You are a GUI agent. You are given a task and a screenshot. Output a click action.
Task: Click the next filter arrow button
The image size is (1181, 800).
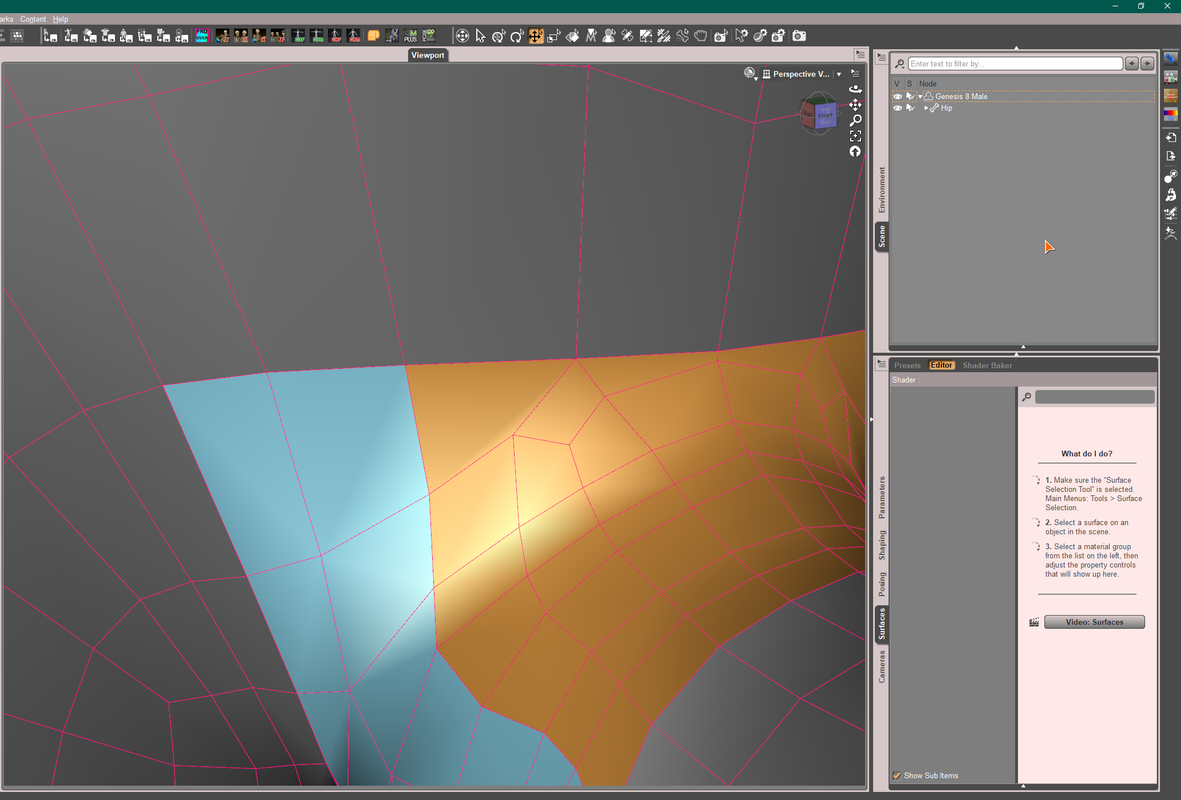point(1147,64)
